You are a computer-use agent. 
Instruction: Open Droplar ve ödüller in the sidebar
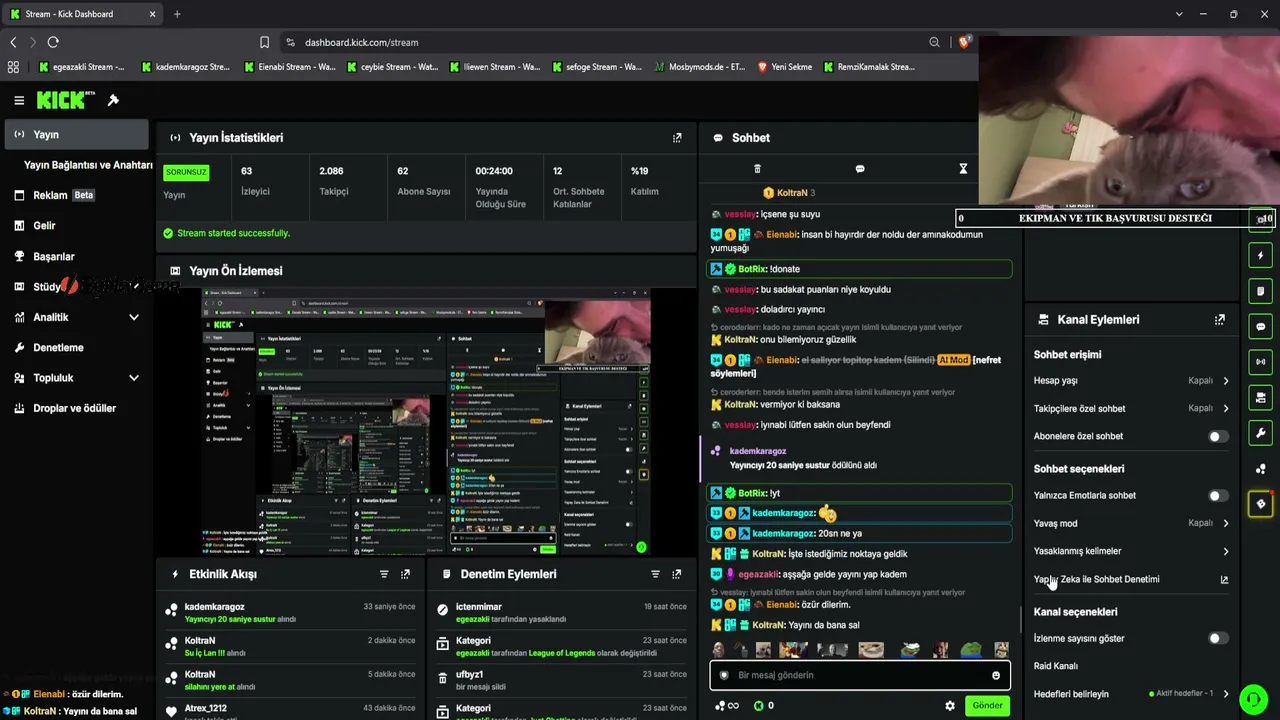tap(75, 408)
